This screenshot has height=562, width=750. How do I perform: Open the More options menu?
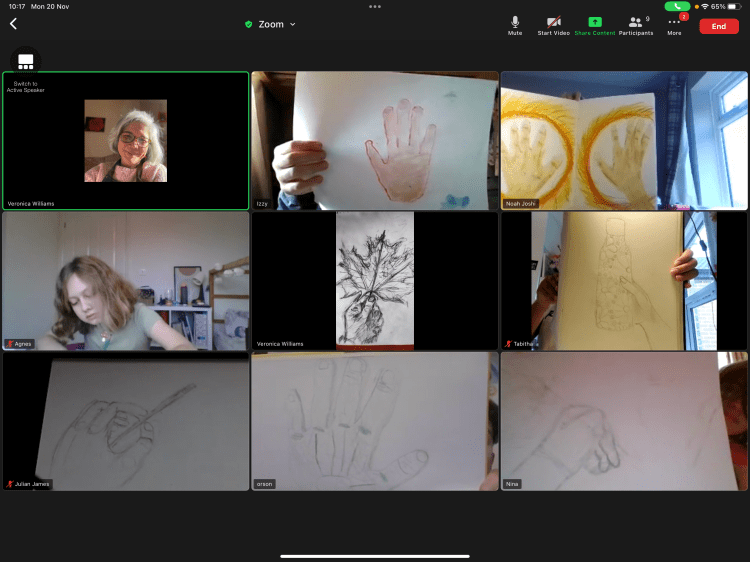tap(675, 24)
